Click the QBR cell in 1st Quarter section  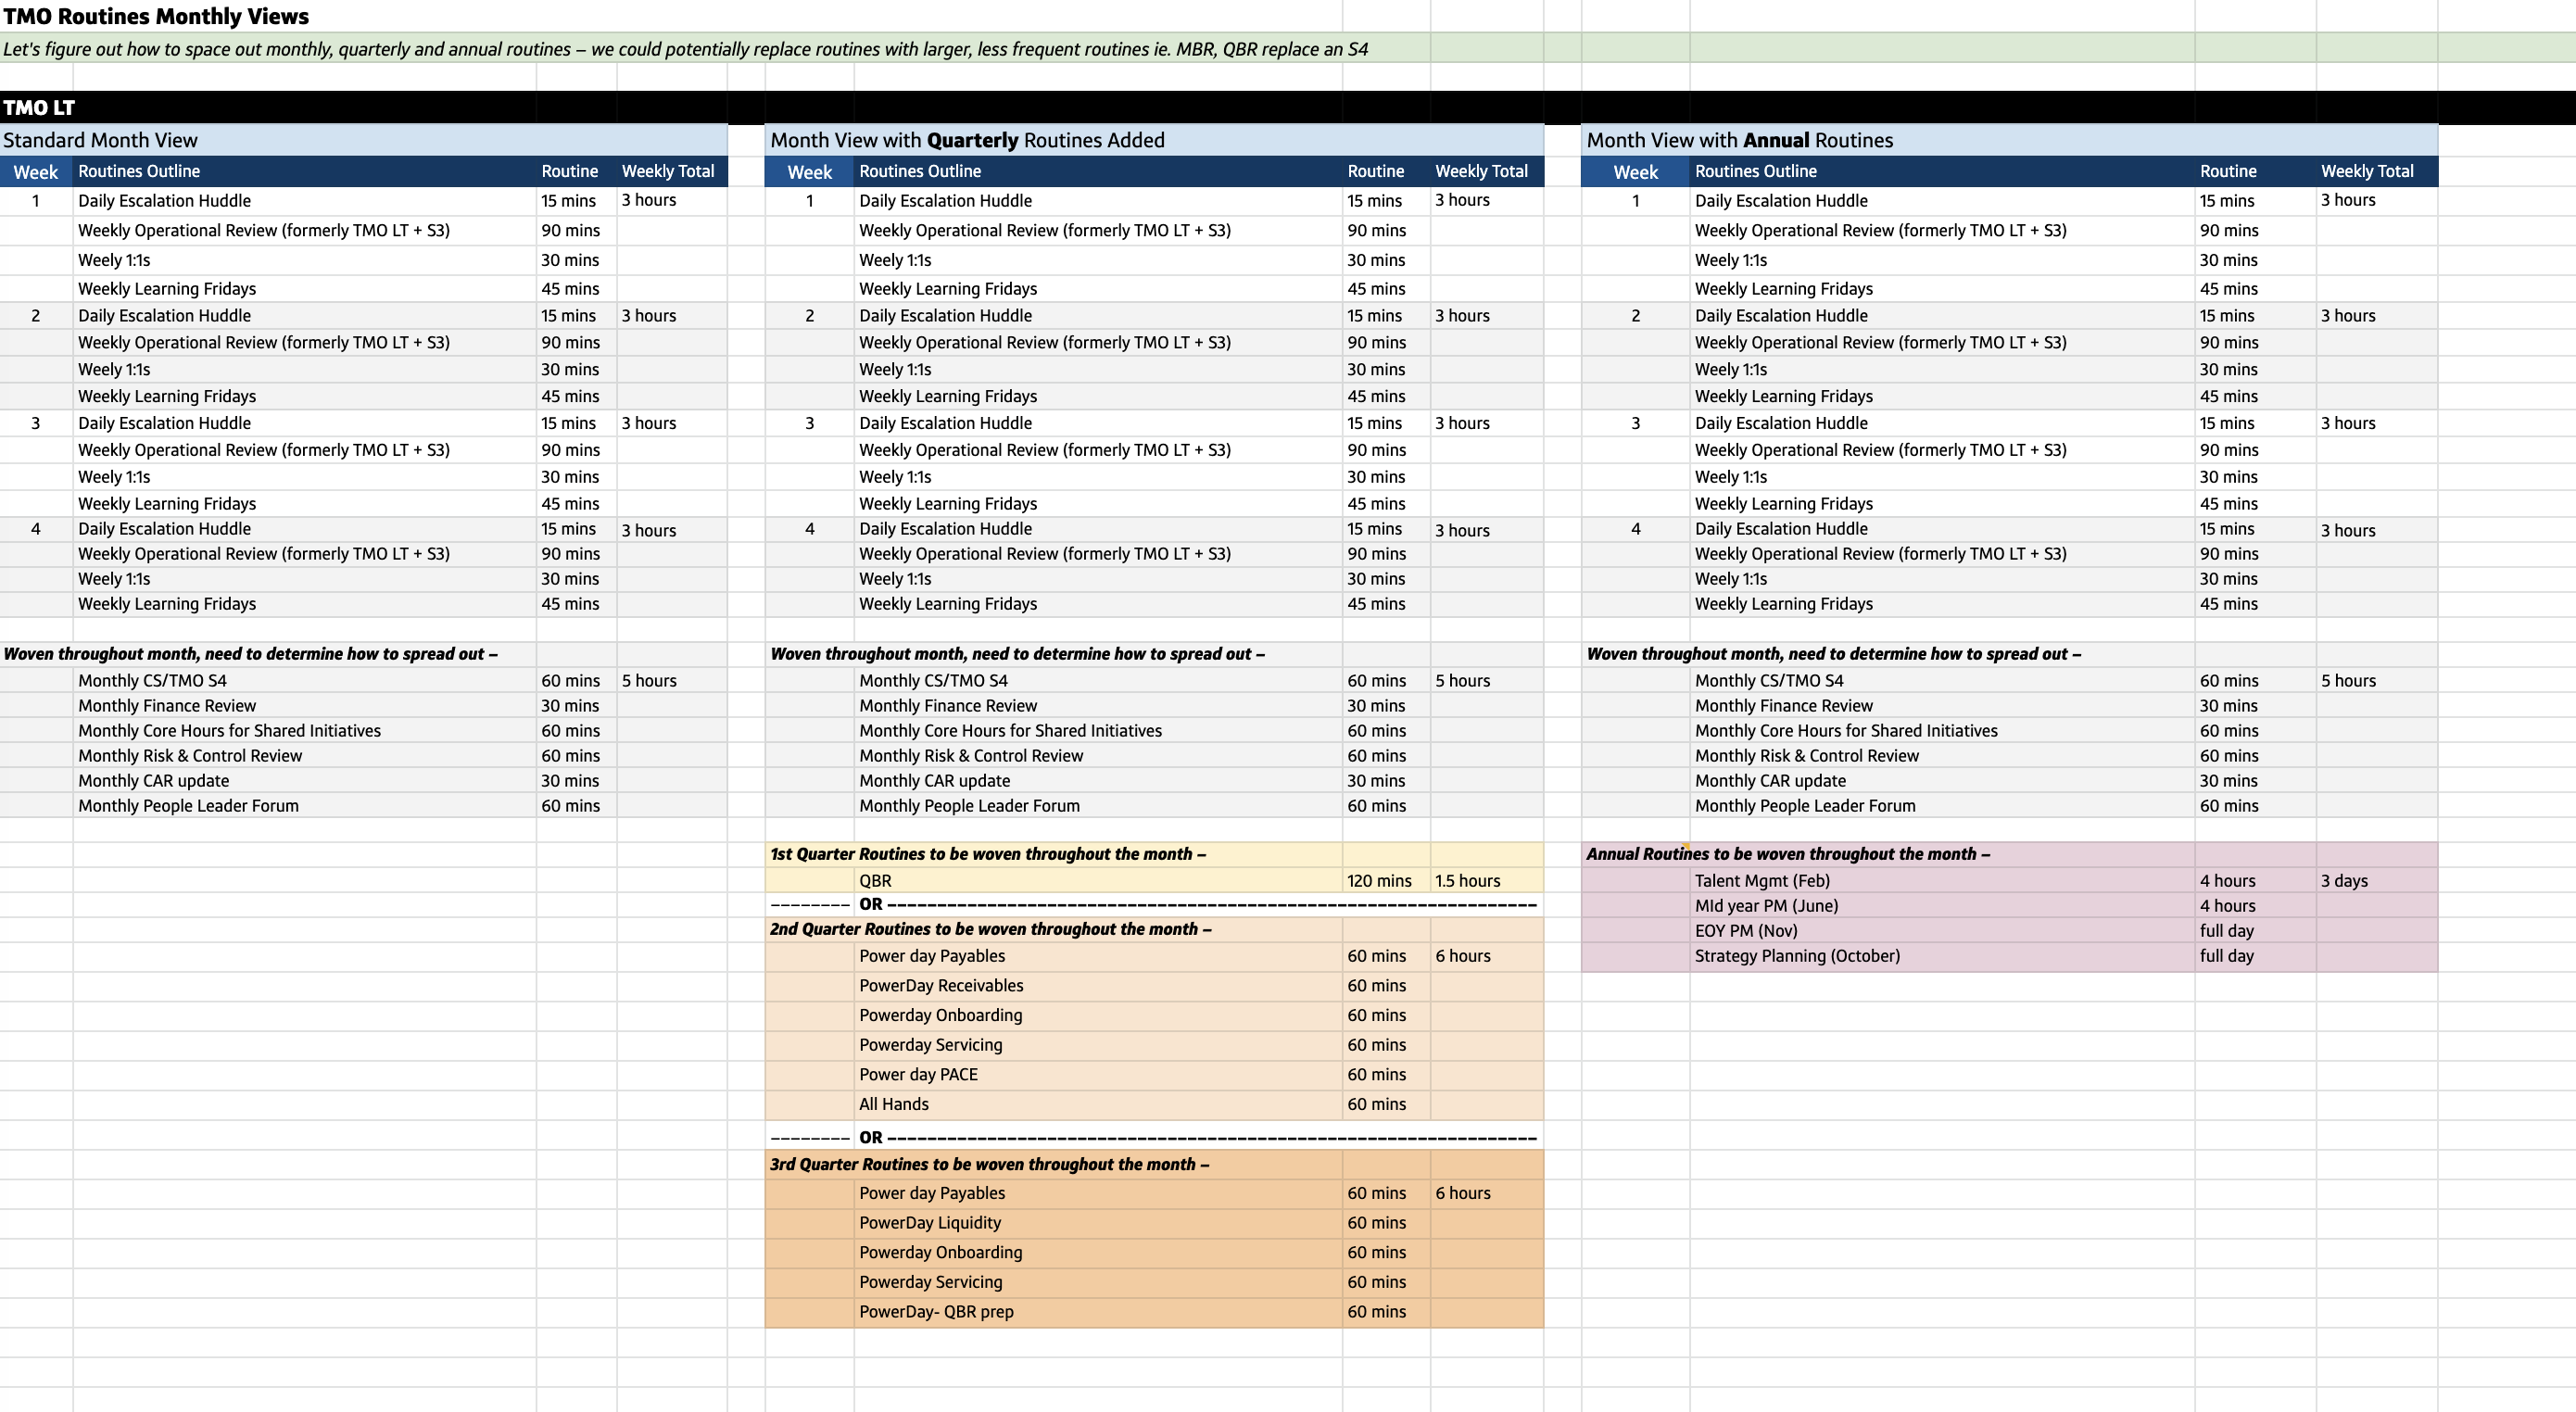[875, 880]
